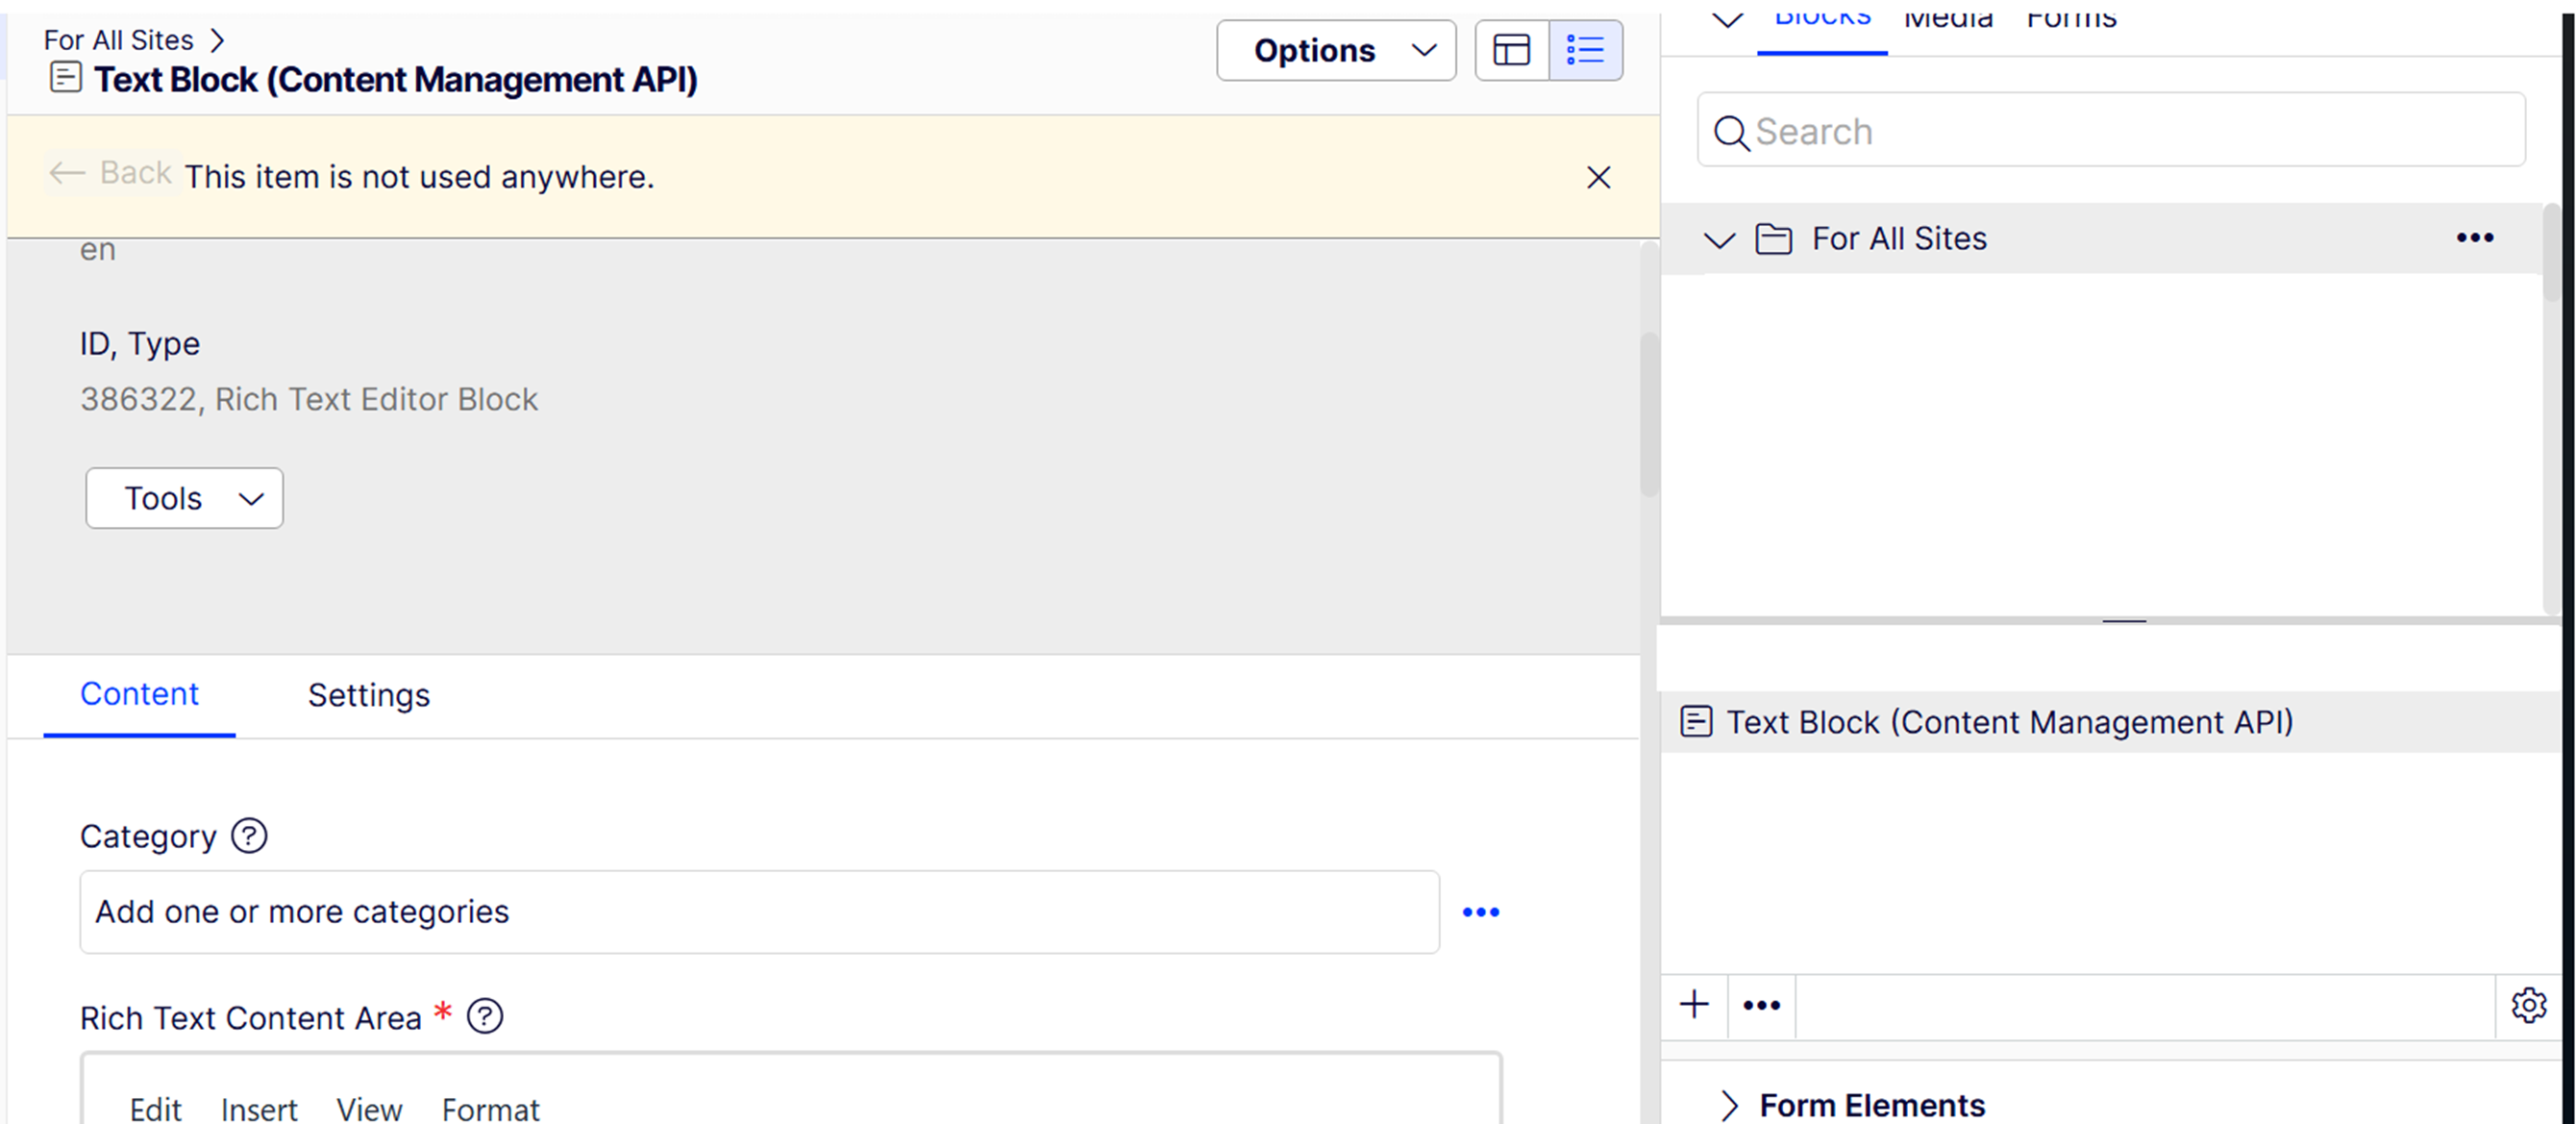Click the For All Sites breadcrumb link

118,40
